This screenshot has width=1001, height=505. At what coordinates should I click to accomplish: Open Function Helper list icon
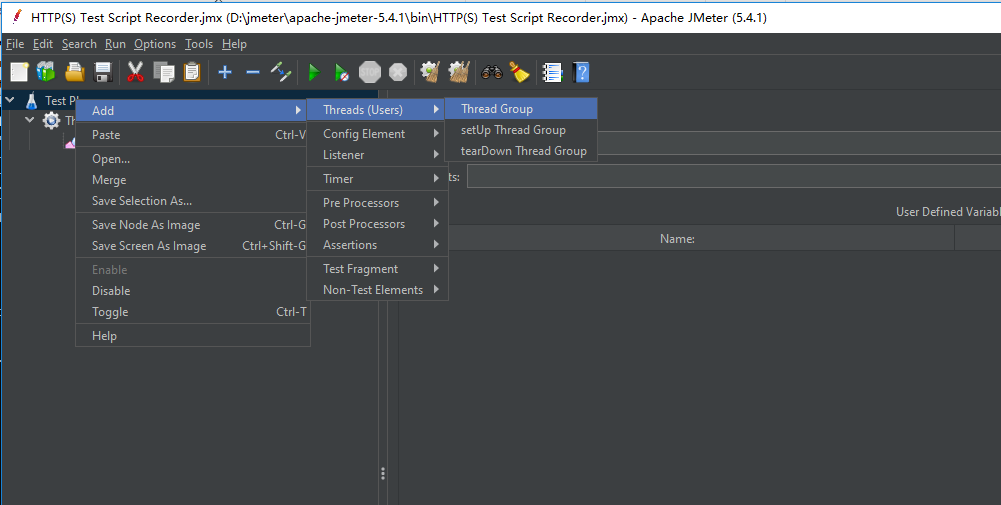click(x=552, y=72)
